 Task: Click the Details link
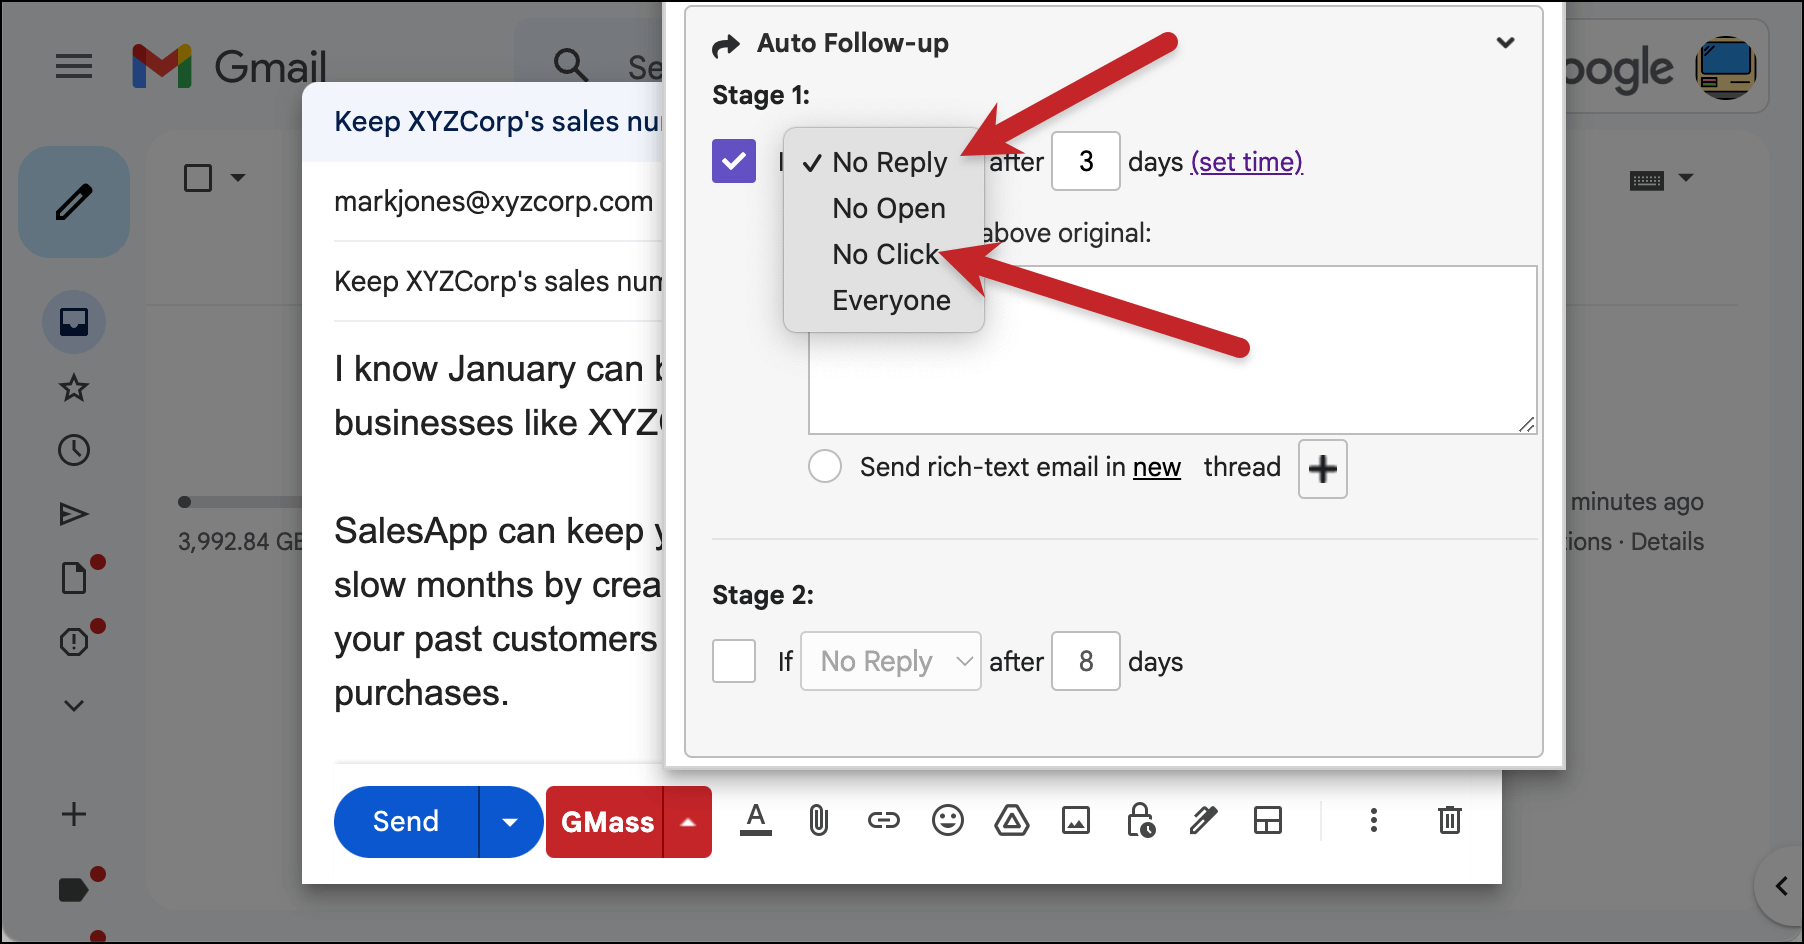(1667, 541)
